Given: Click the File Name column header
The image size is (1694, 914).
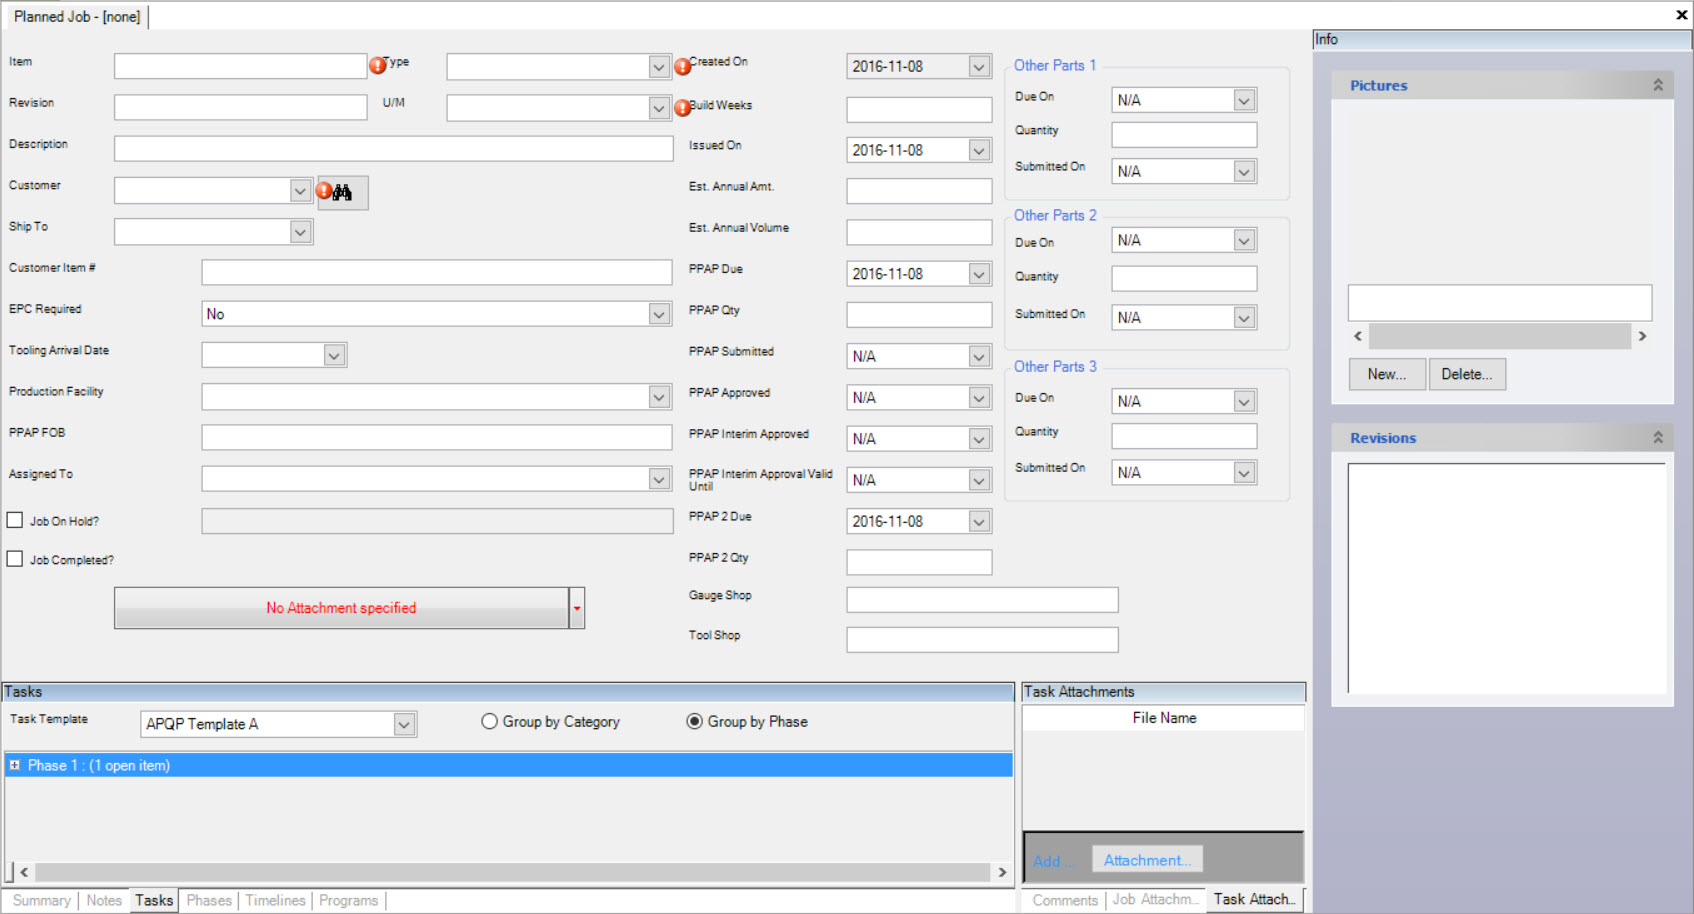Looking at the screenshot, I should coord(1164,718).
